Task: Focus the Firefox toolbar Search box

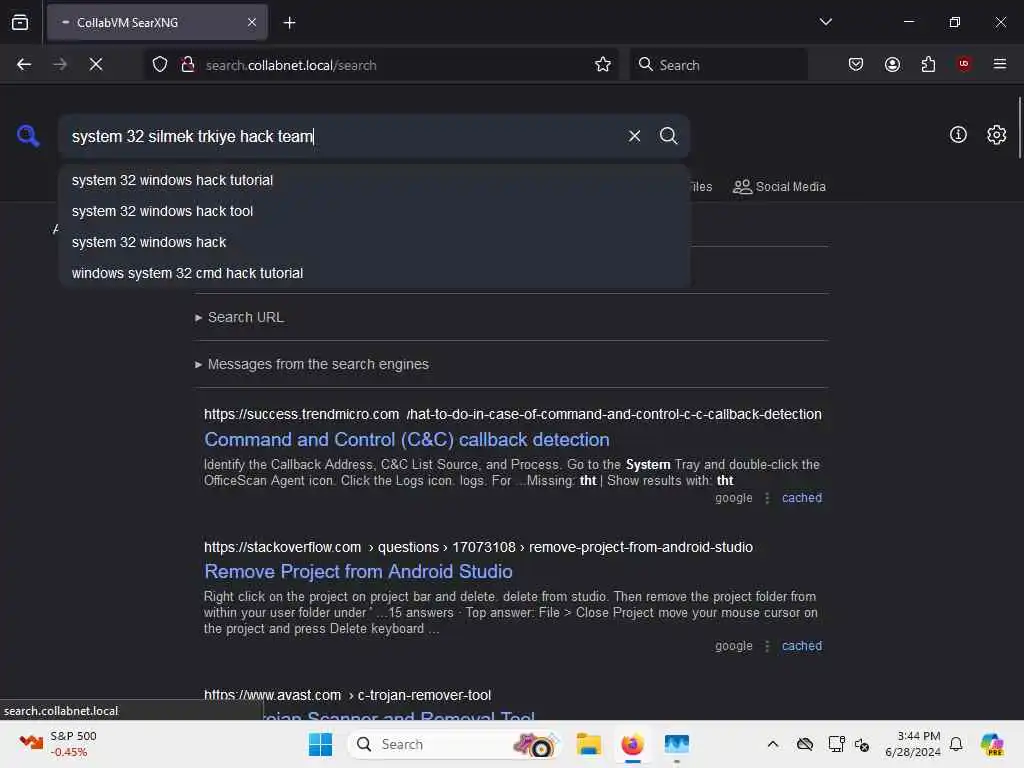Action: tap(718, 65)
